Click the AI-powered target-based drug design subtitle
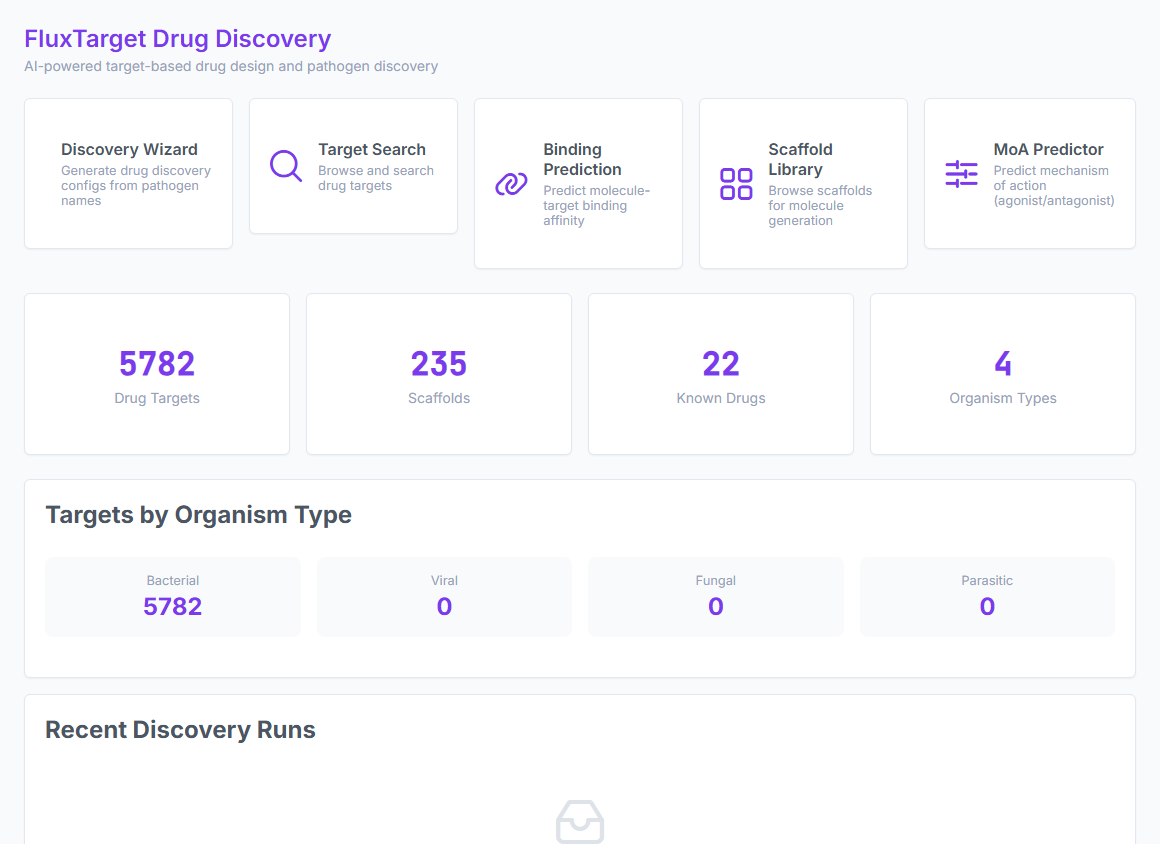The width and height of the screenshot is (1160, 844). point(231,67)
